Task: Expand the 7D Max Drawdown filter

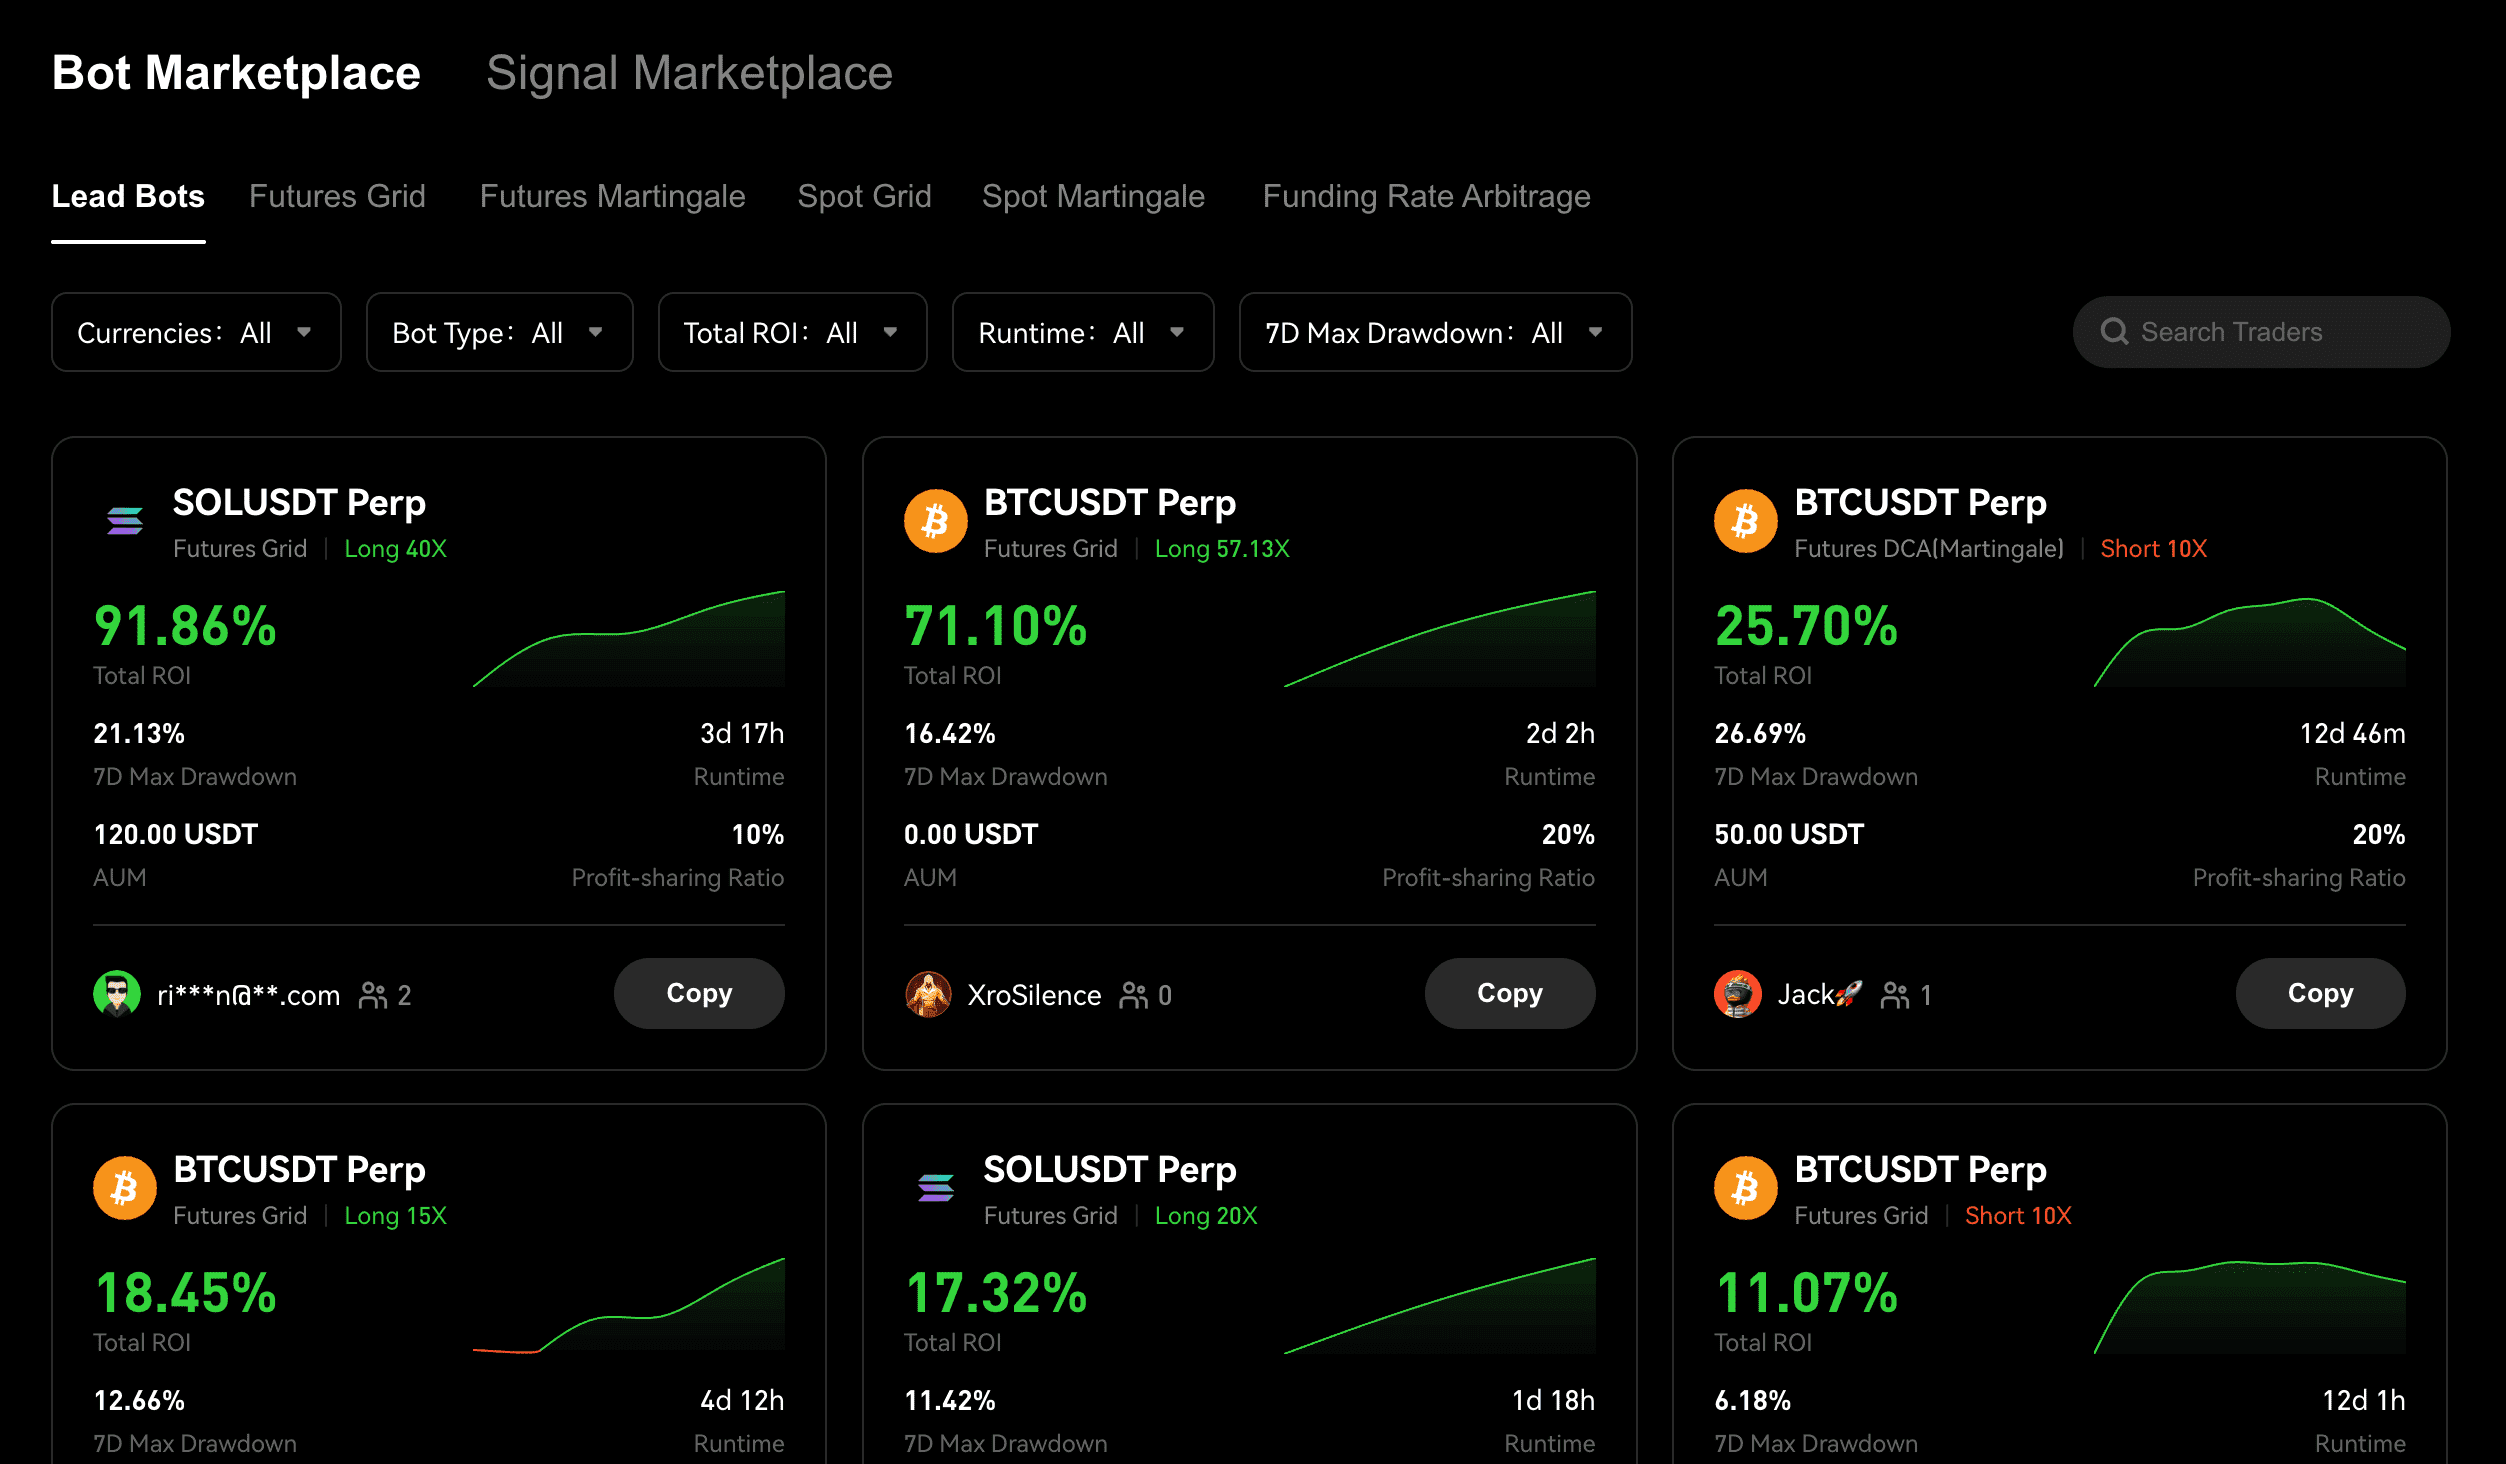Action: point(1435,332)
